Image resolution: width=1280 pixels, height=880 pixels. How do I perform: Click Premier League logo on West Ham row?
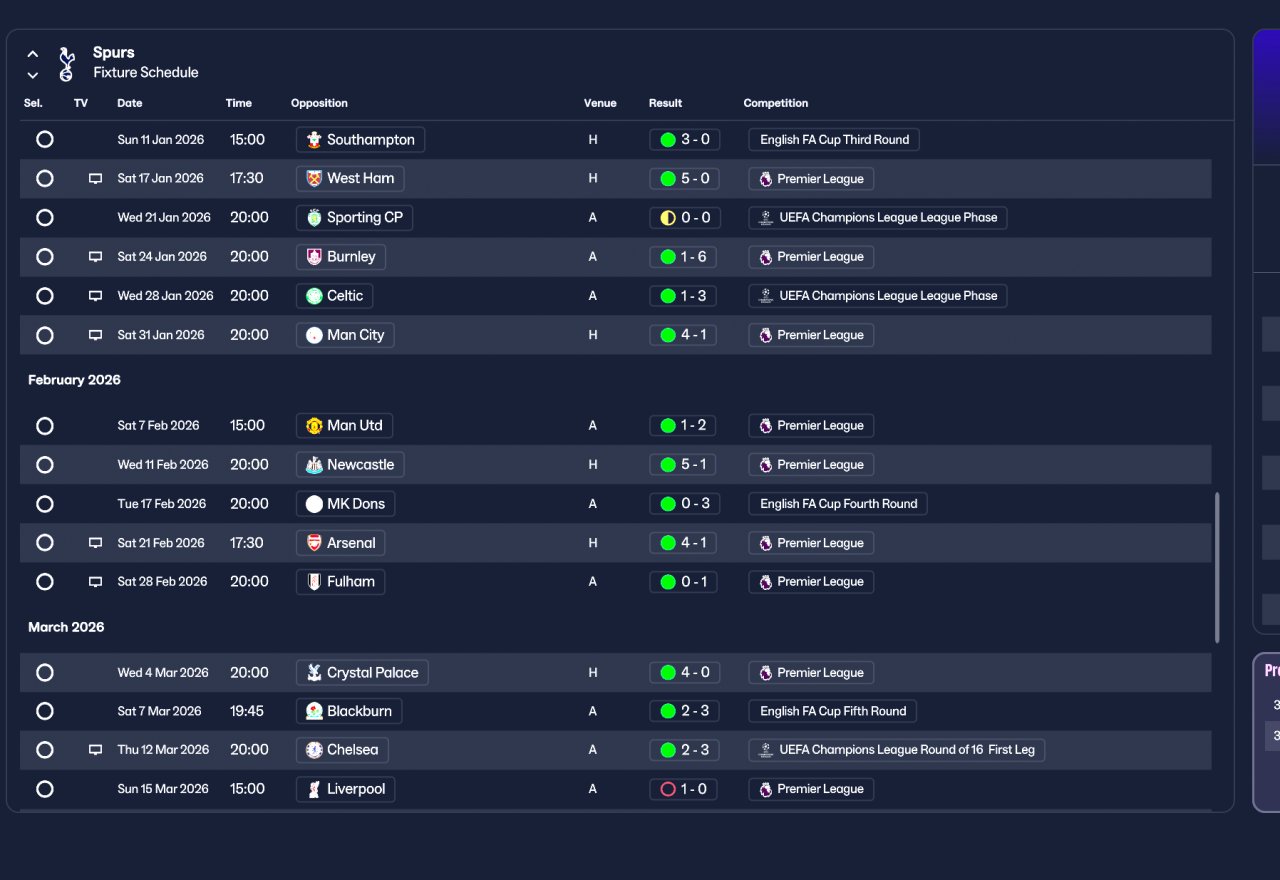pyautogui.click(x=765, y=179)
